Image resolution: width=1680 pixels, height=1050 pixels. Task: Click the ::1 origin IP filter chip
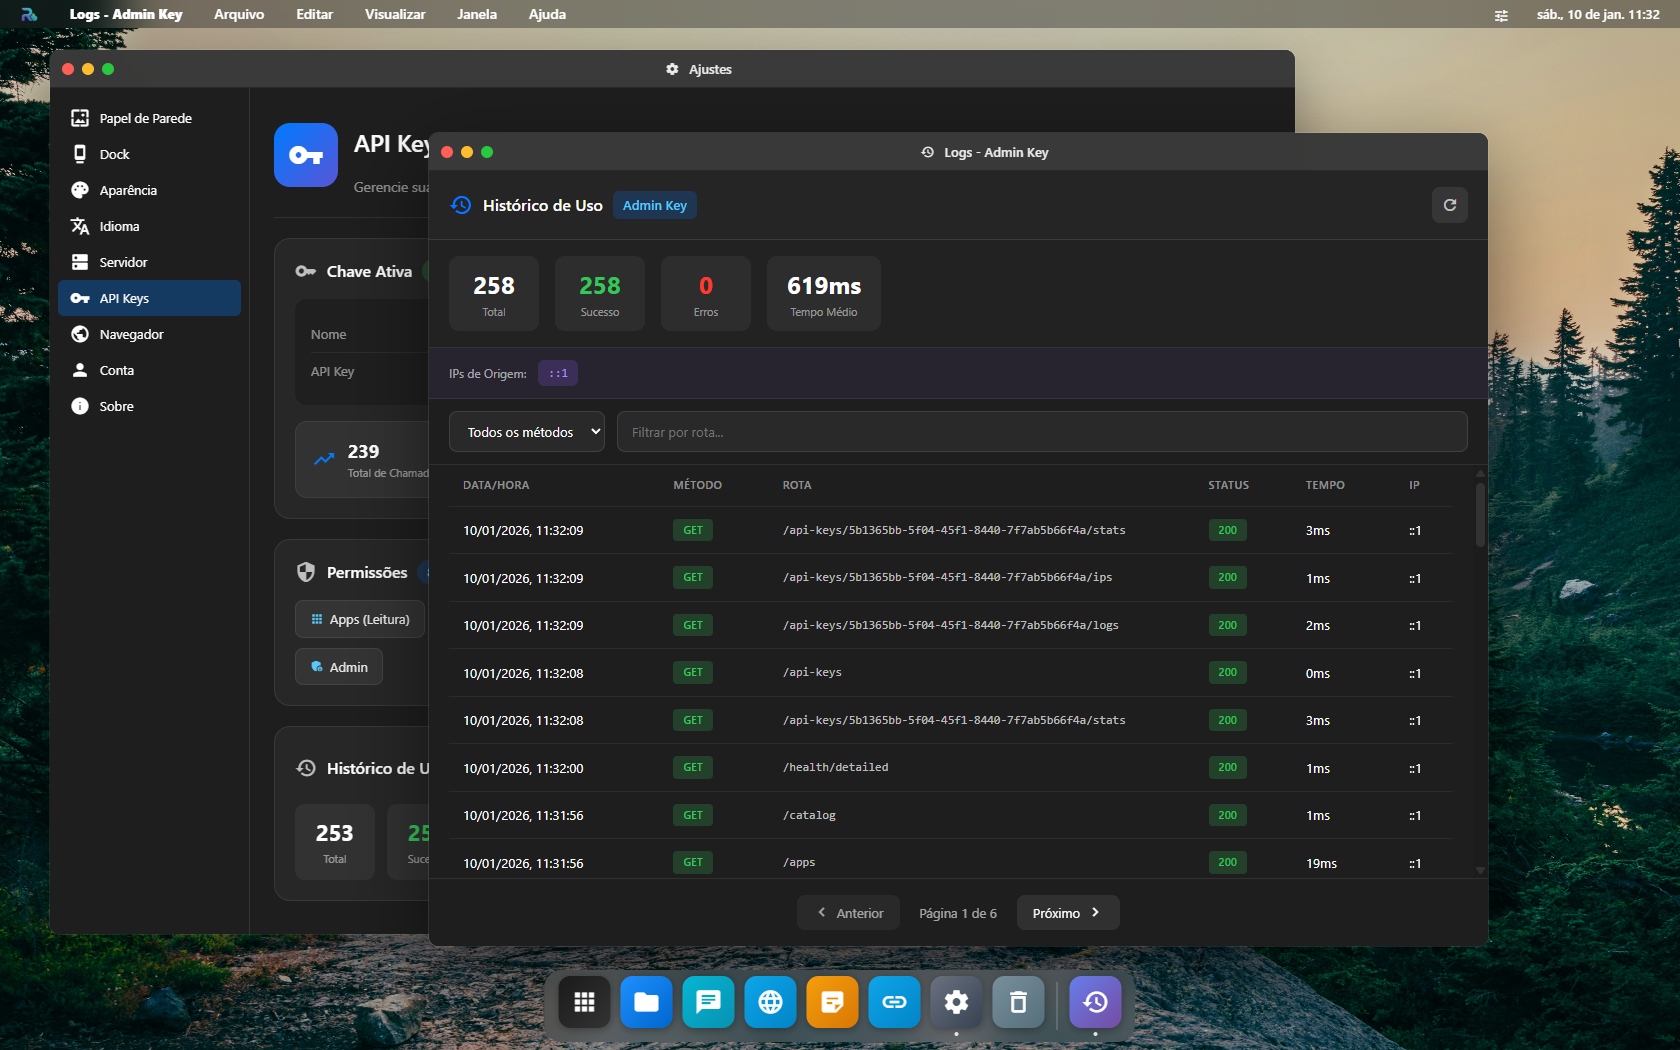click(x=558, y=373)
